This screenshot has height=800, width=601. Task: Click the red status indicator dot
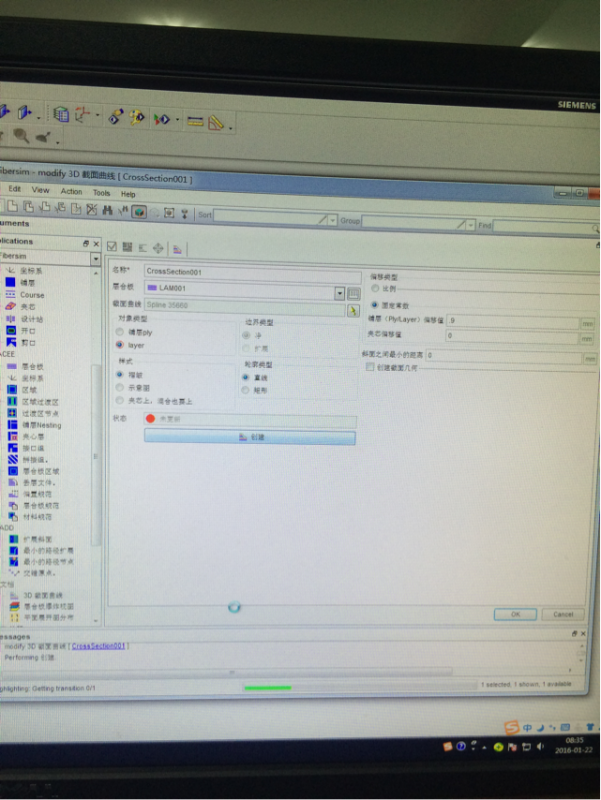pos(150,418)
